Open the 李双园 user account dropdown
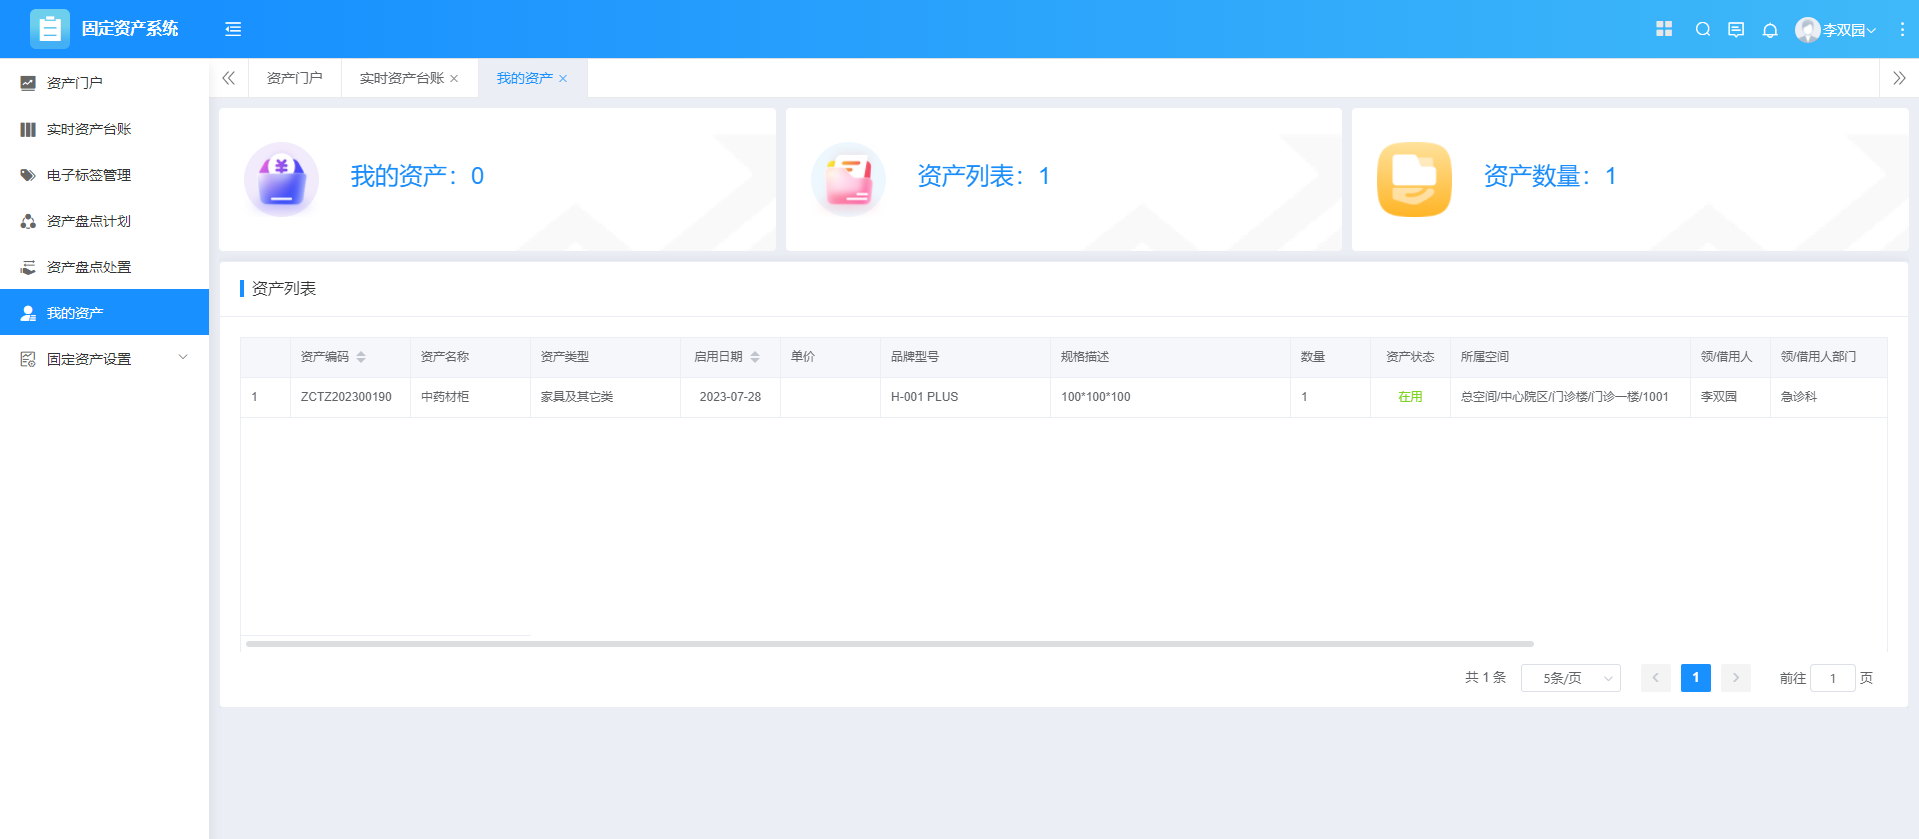This screenshot has height=839, width=1919. click(x=1836, y=30)
